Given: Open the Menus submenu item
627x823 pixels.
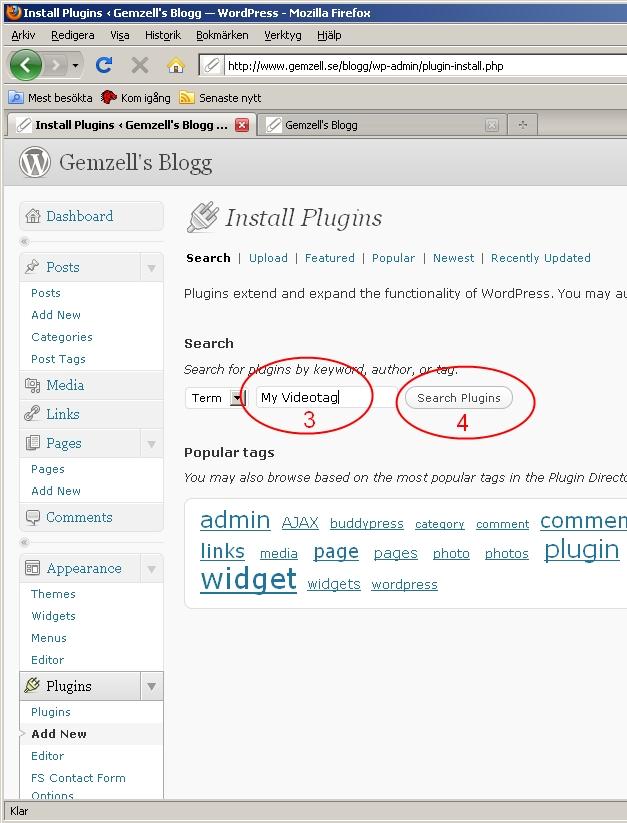Looking at the screenshot, I should point(49,638).
